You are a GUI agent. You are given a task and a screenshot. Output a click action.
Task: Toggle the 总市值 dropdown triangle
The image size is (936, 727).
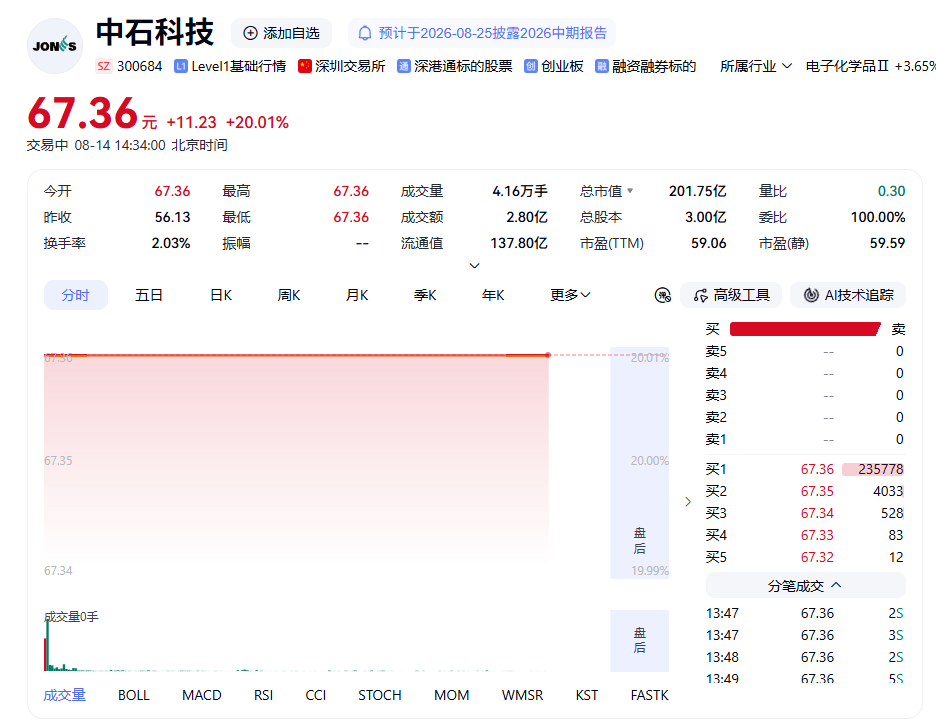tap(630, 191)
